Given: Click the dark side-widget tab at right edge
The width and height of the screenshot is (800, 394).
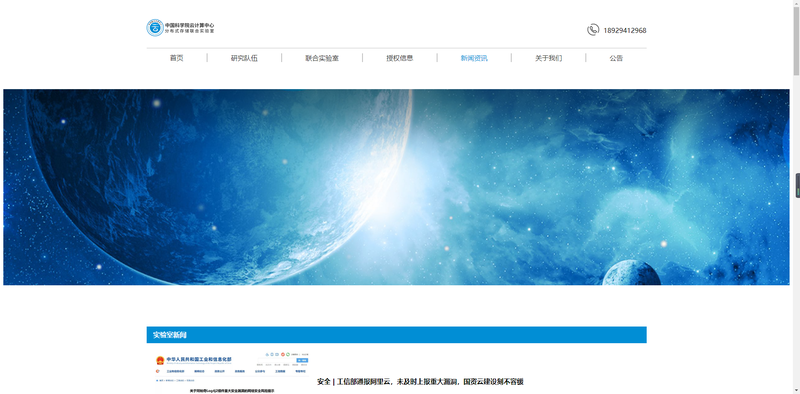Looking at the screenshot, I should 797,185.
